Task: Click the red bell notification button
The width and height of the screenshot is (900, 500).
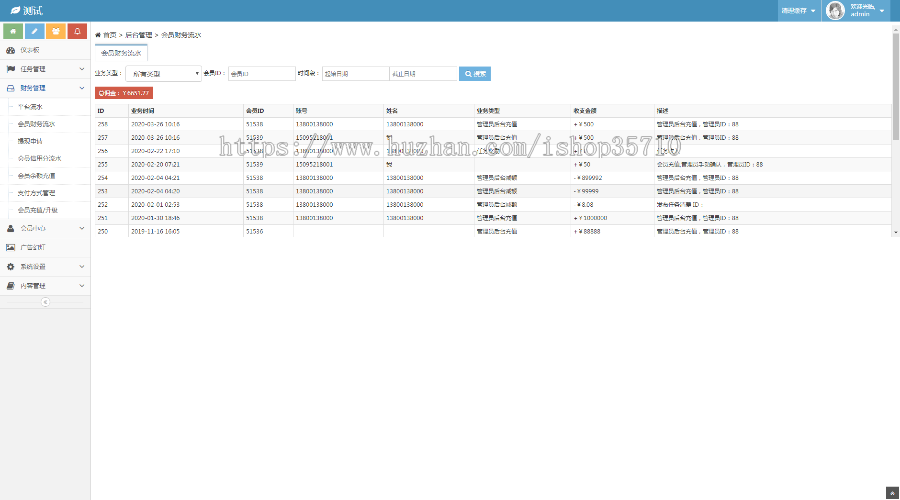Action: coord(78,31)
